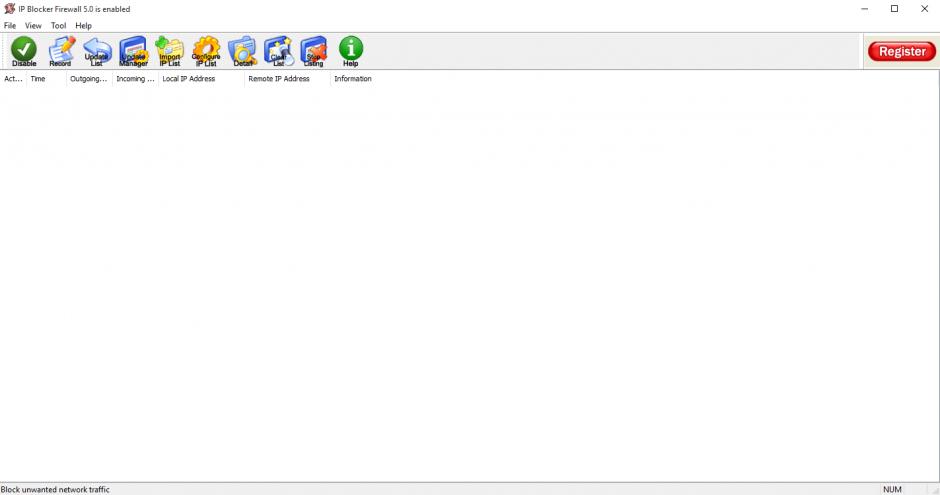940x495 pixels.
Task: Open the View menu
Action: tap(33, 26)
